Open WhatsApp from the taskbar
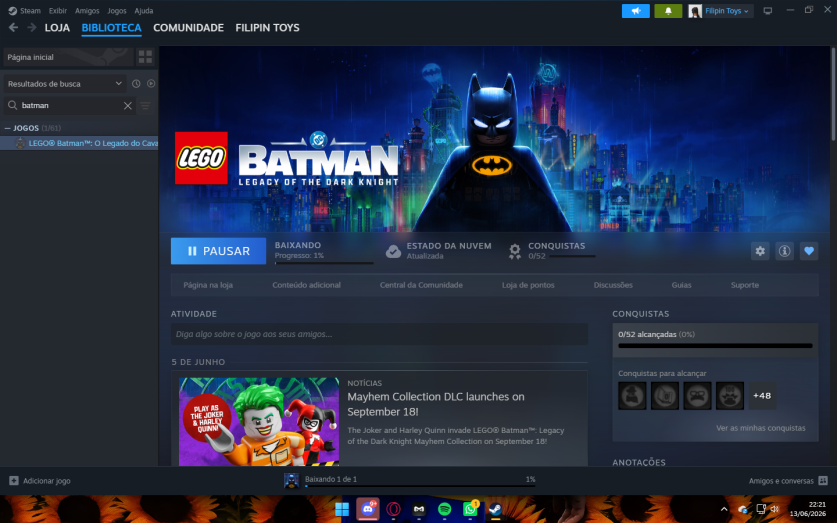The width and height of the screenshot is (837, 523). pyautogui.click(x=470, y=509)
